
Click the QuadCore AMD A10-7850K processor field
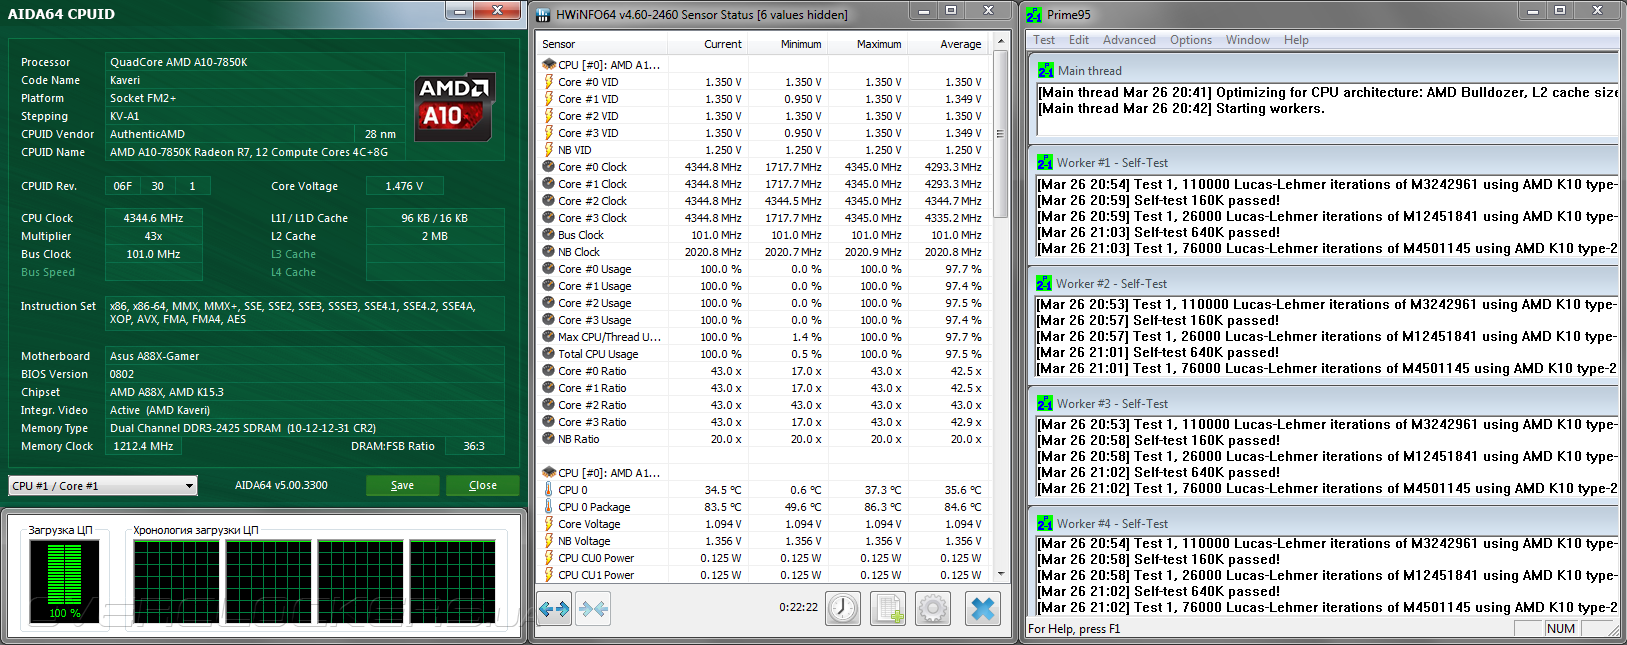point(255,62)
